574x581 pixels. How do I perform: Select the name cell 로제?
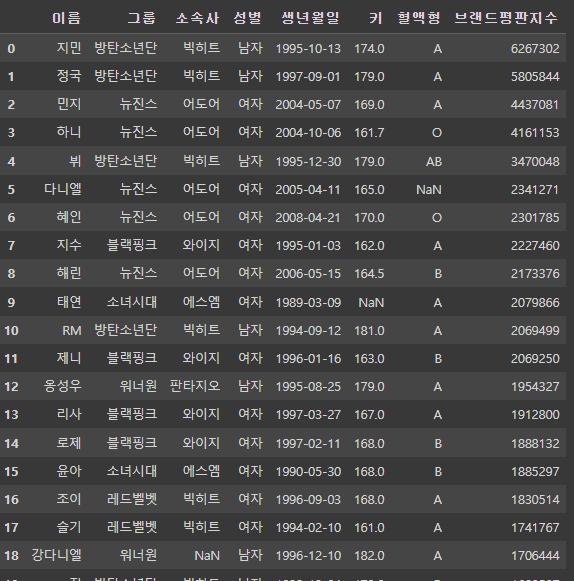point(69,443)
